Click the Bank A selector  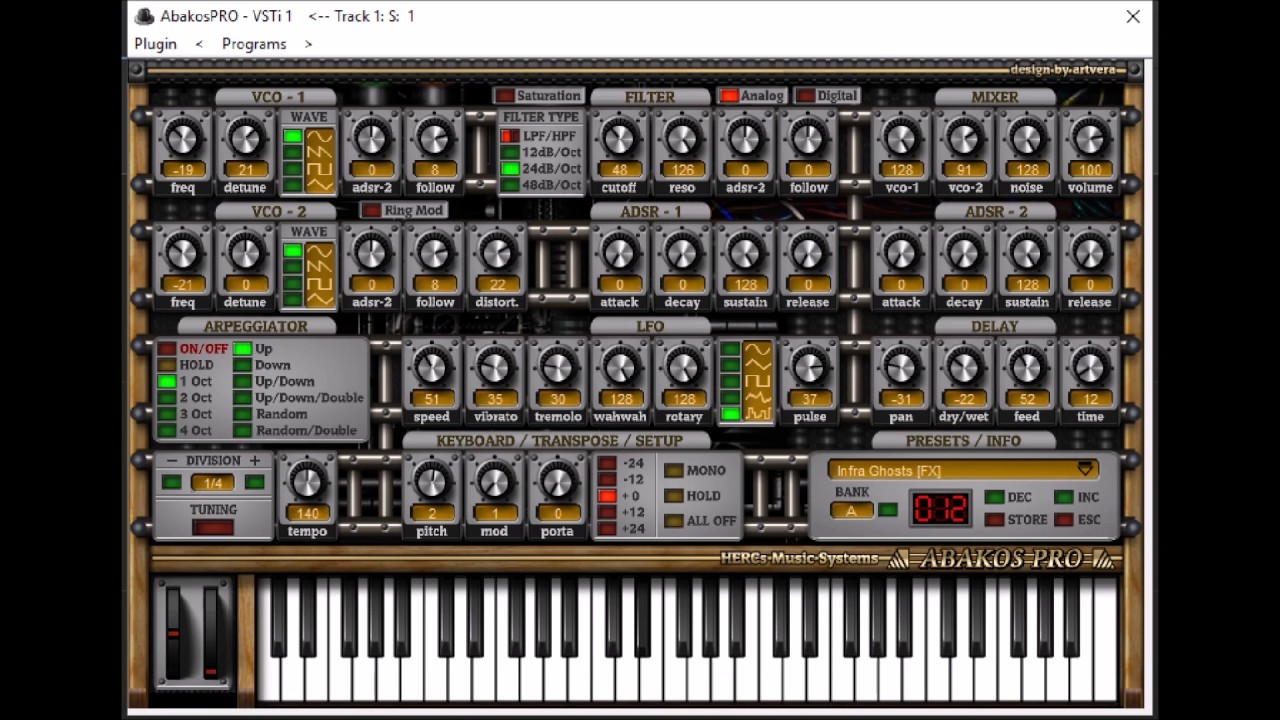851,511
